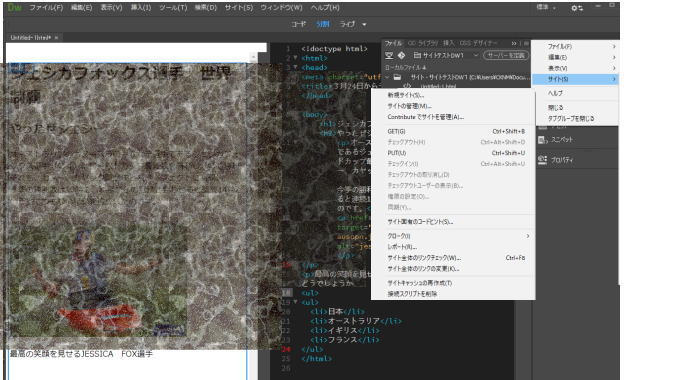Open the ウィンドウ(W) menu in menu bar
Screen dimensions: 700x380
(x=281, y=8)
